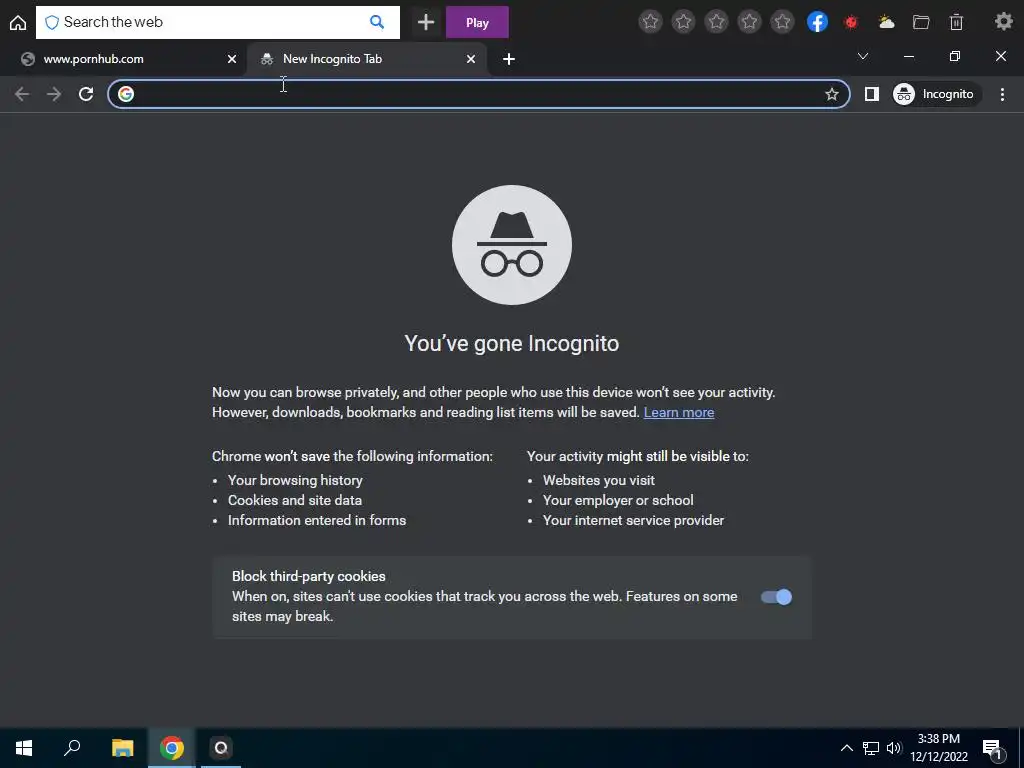Close the www.pornhub.com tab
This screenshot has height=768, width=1024.
pyautogui.click(x=232, y=59)
